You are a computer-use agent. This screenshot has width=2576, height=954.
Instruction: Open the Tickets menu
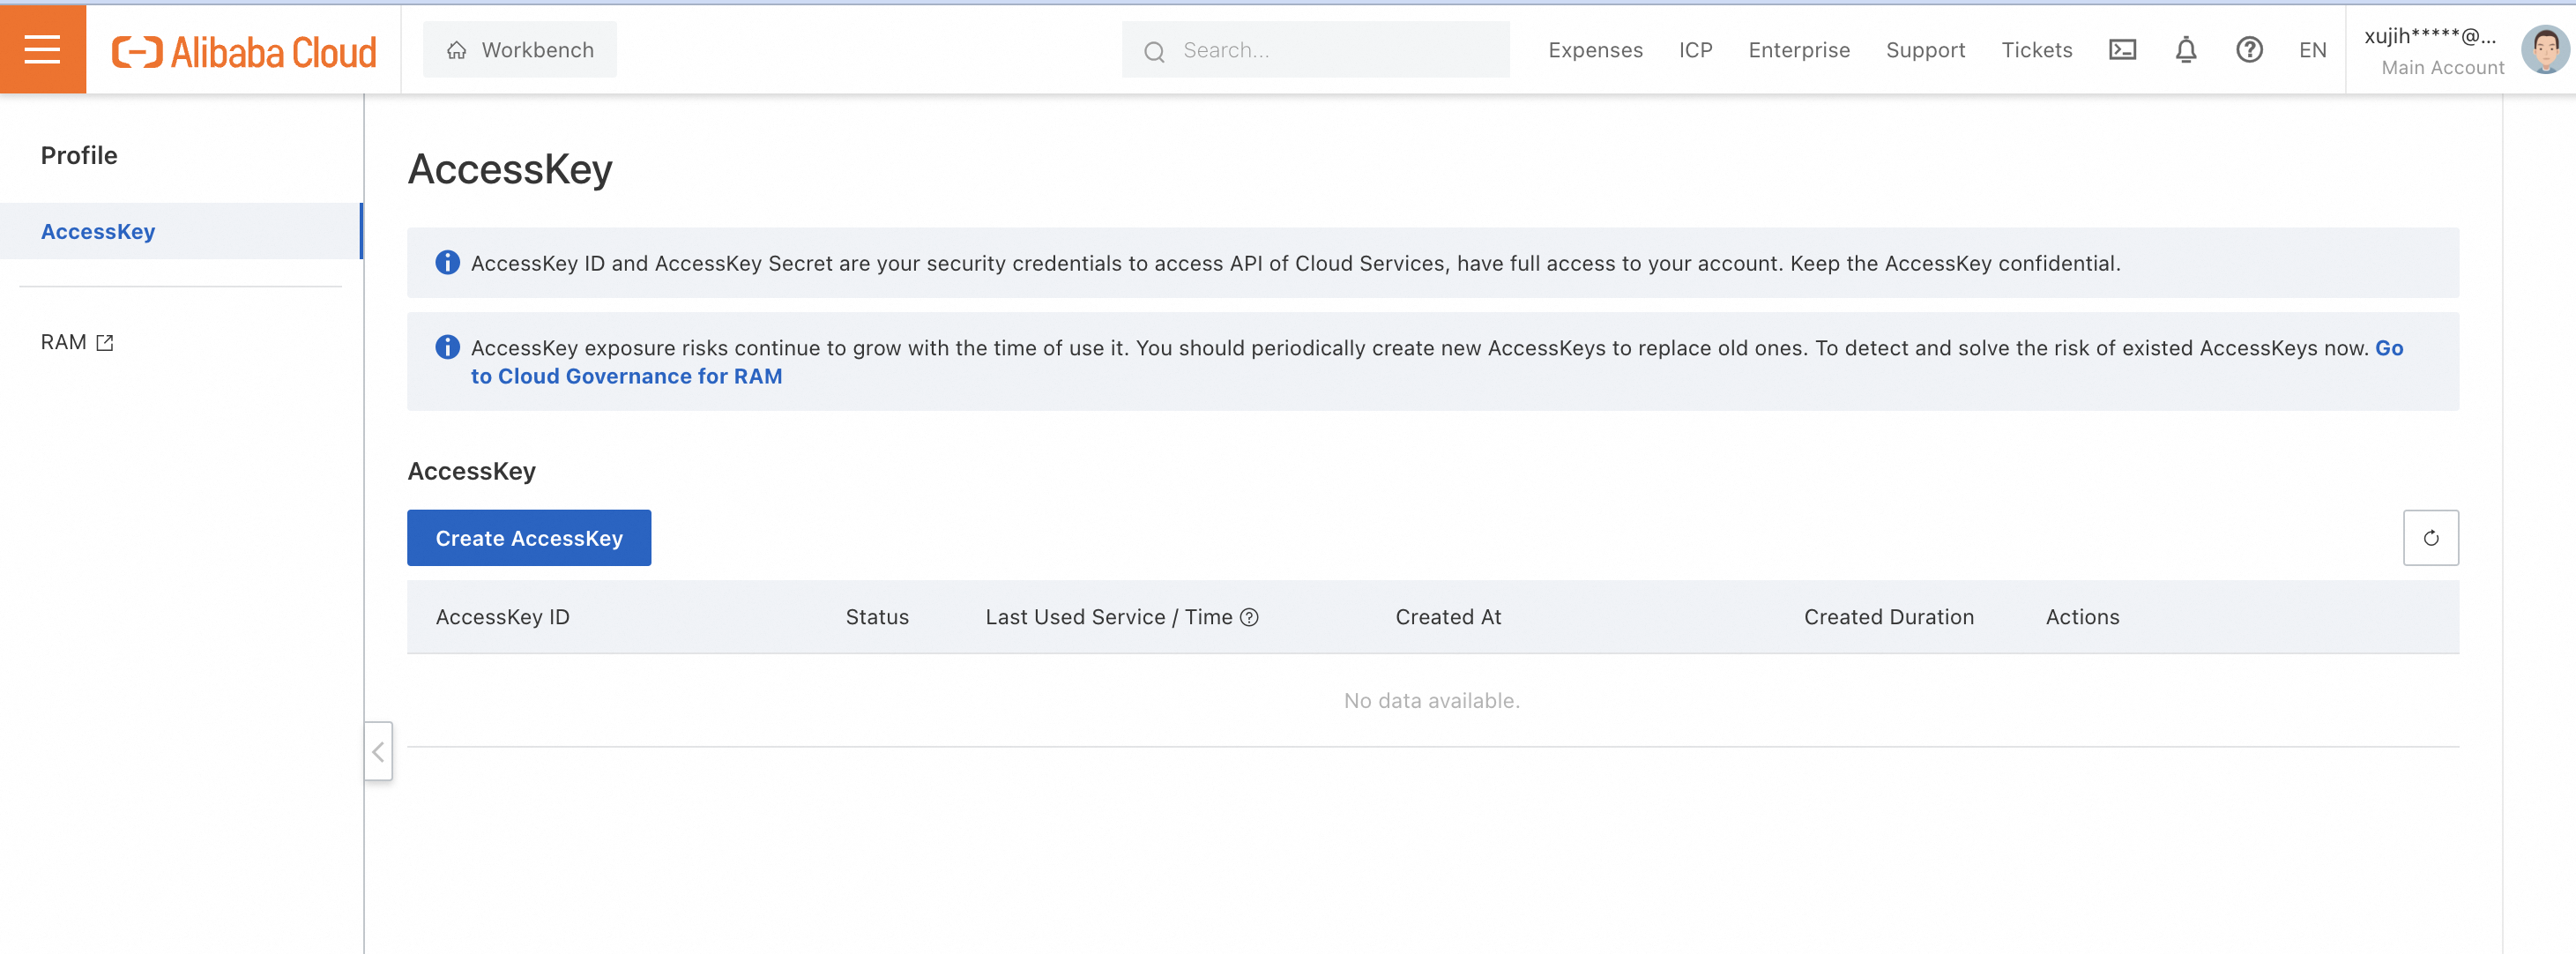click(x=2036, y=50)
